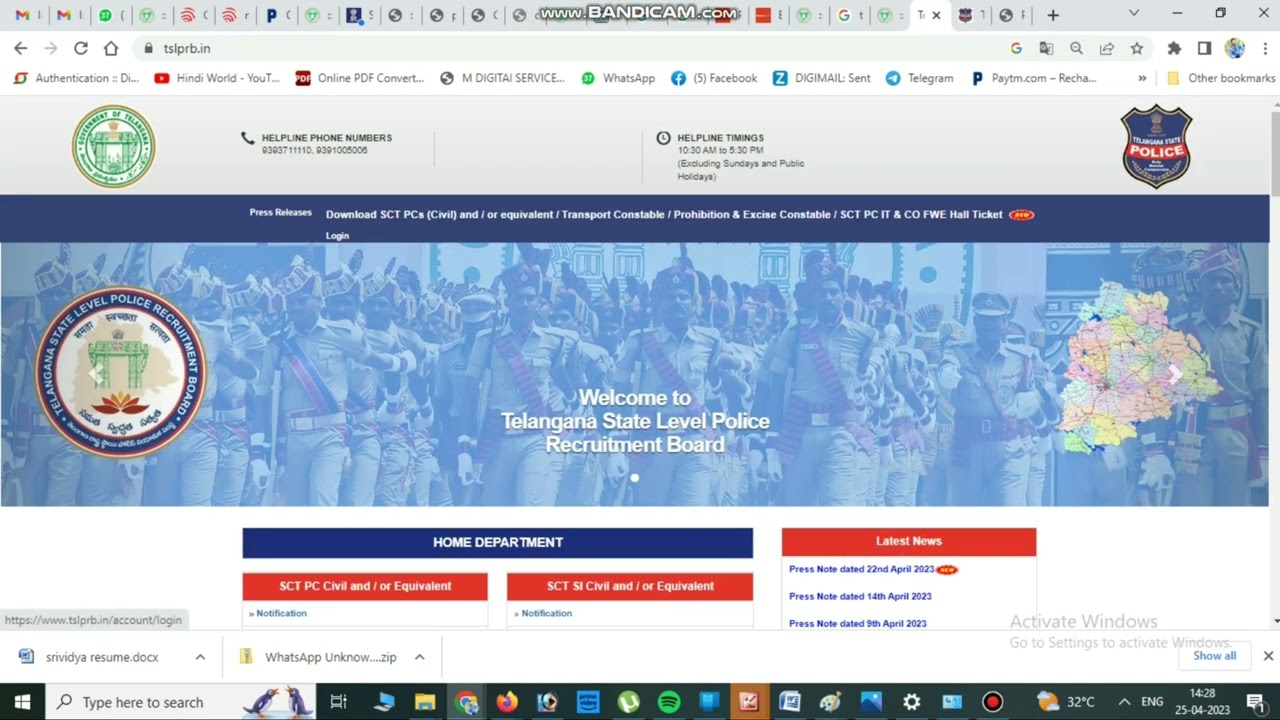Viewport: 1280px width, 720px height.
Task: Open the weather 32°C widget
Action: (1066, 702)
